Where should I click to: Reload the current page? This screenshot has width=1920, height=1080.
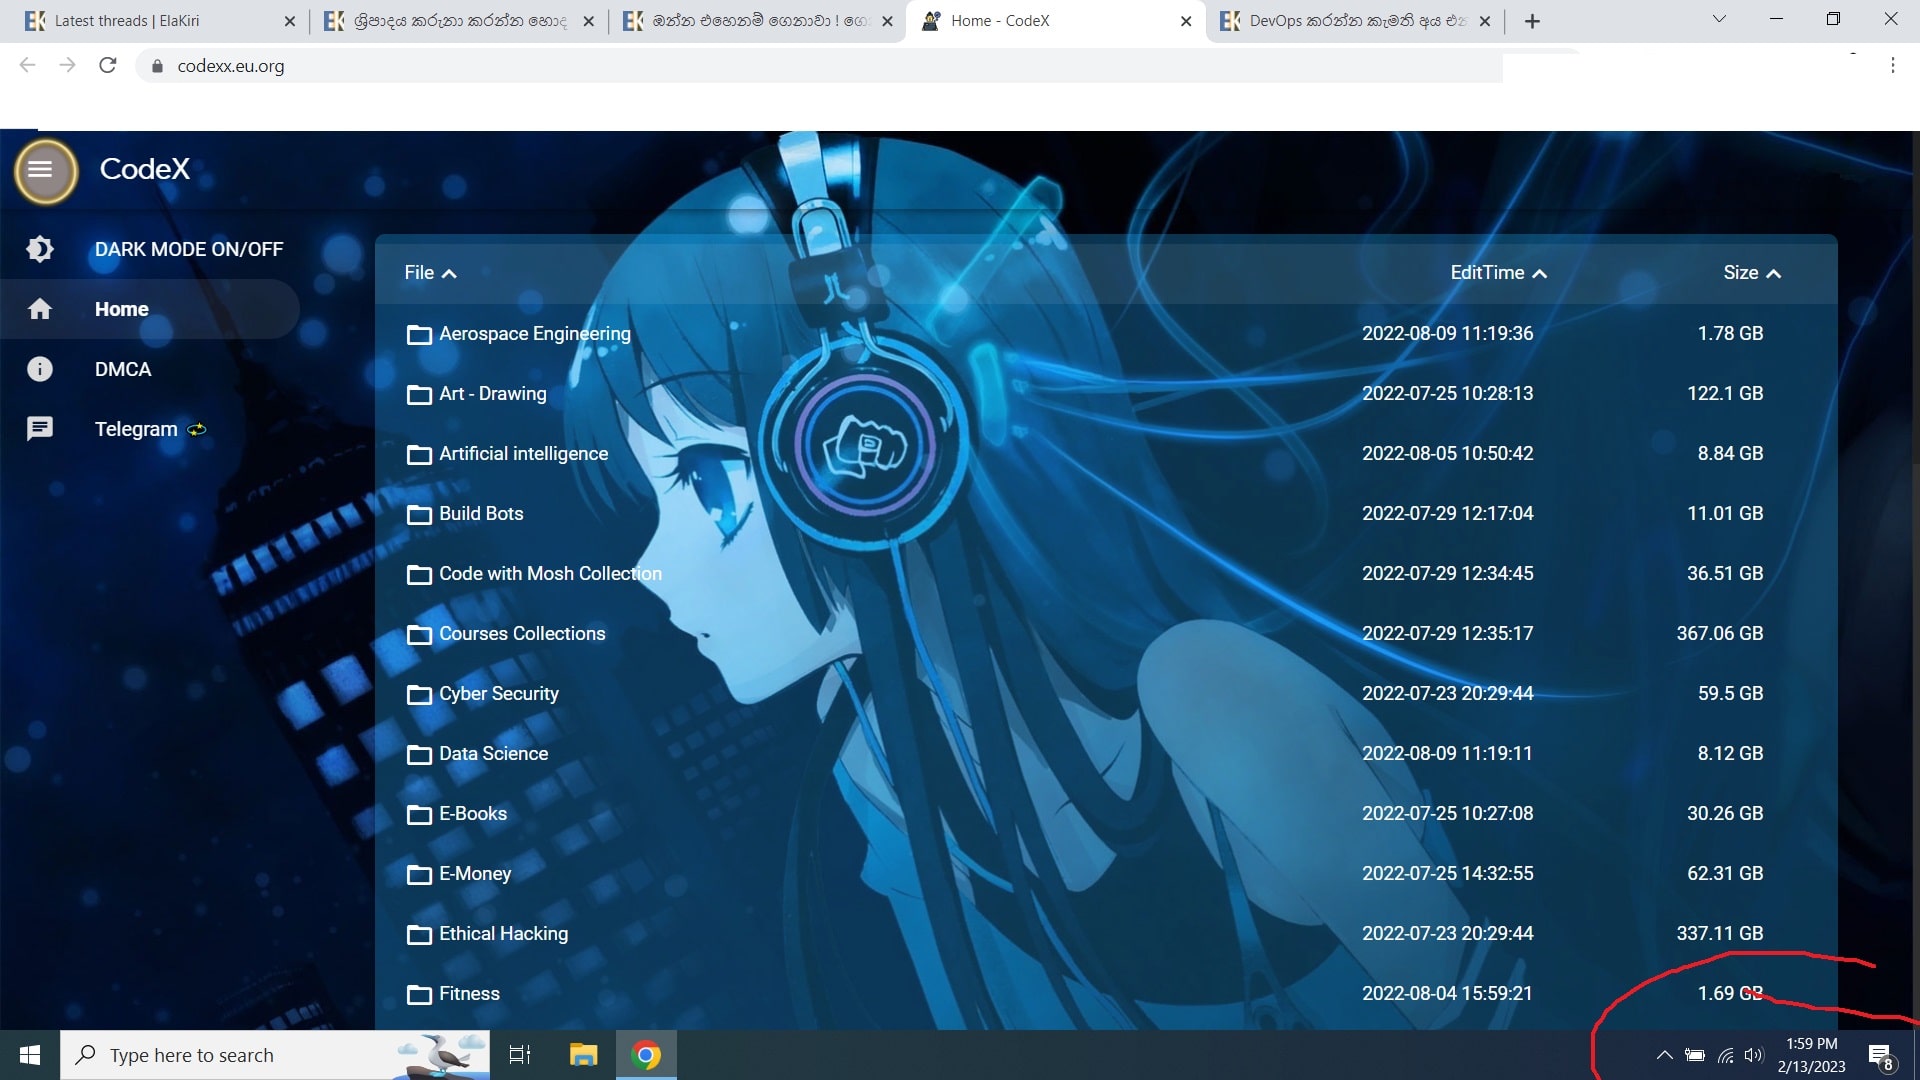[108, 65]
